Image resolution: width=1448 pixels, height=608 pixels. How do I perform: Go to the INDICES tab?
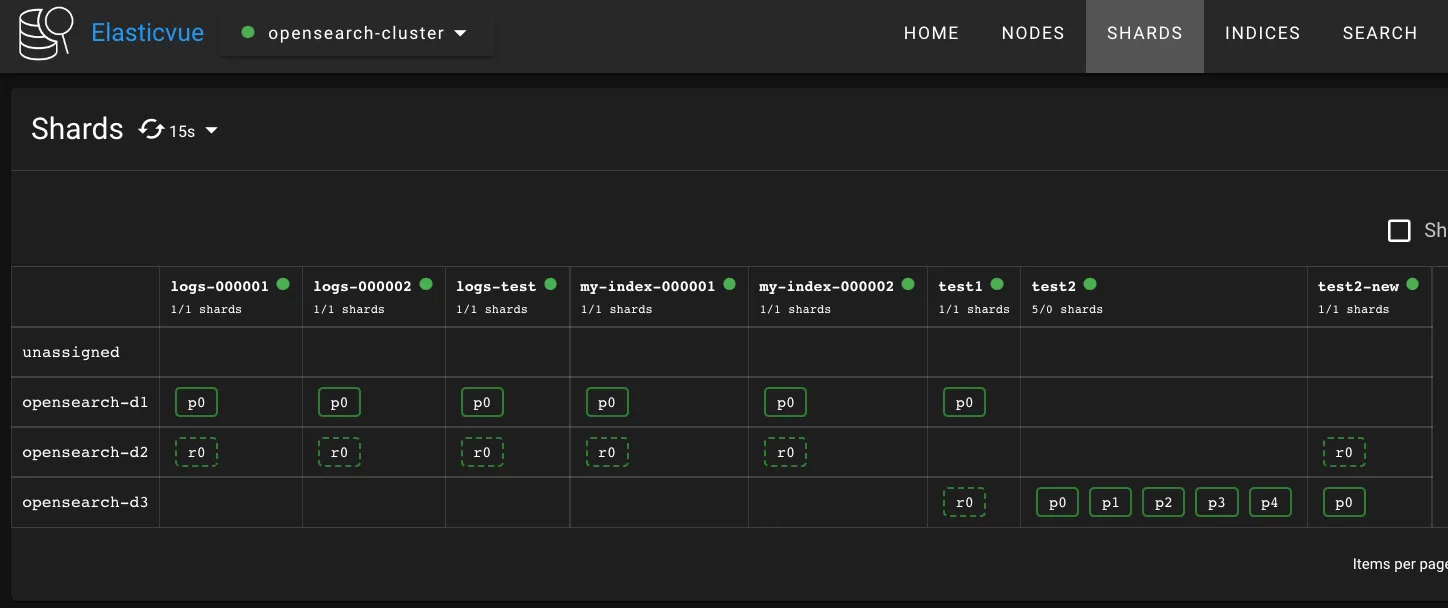click(x=1262, y=33)
